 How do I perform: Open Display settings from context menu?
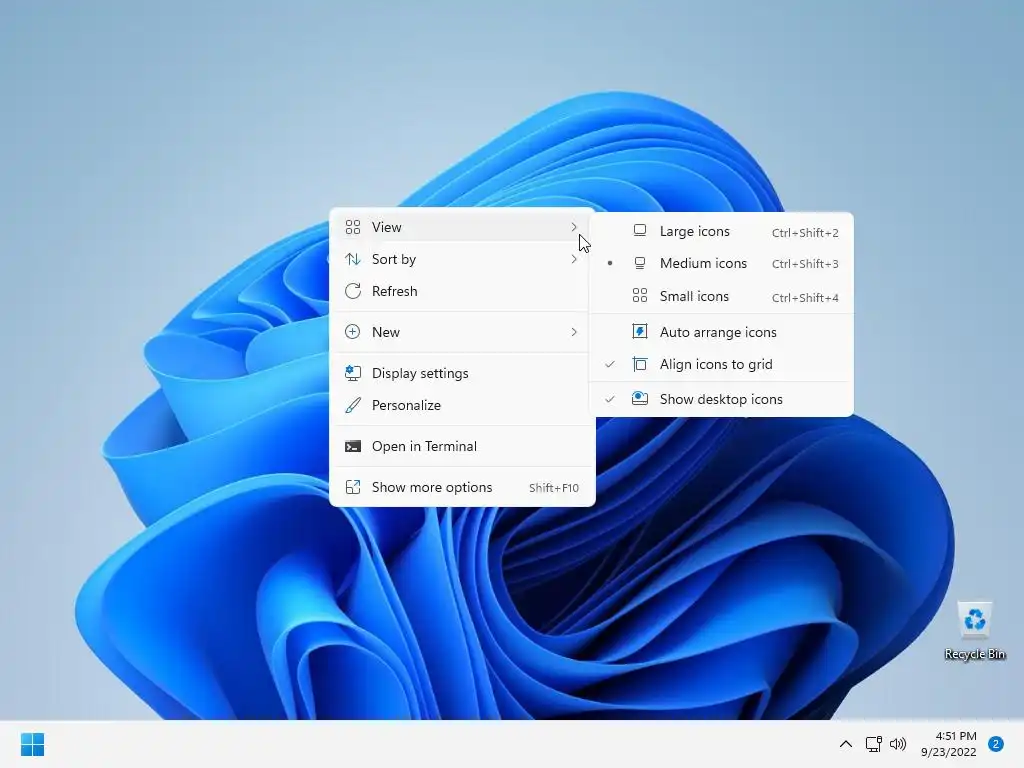click(x=462, y=373)
